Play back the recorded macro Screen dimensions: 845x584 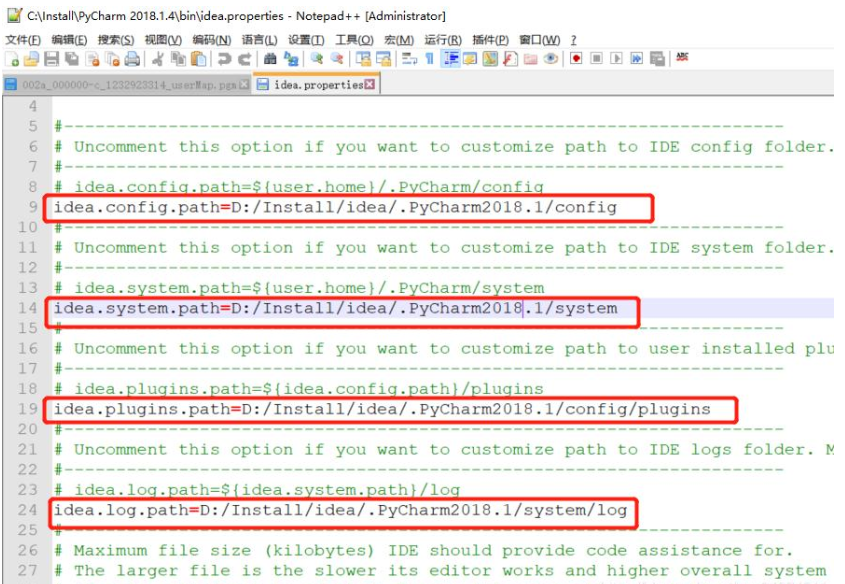(617, 58)
